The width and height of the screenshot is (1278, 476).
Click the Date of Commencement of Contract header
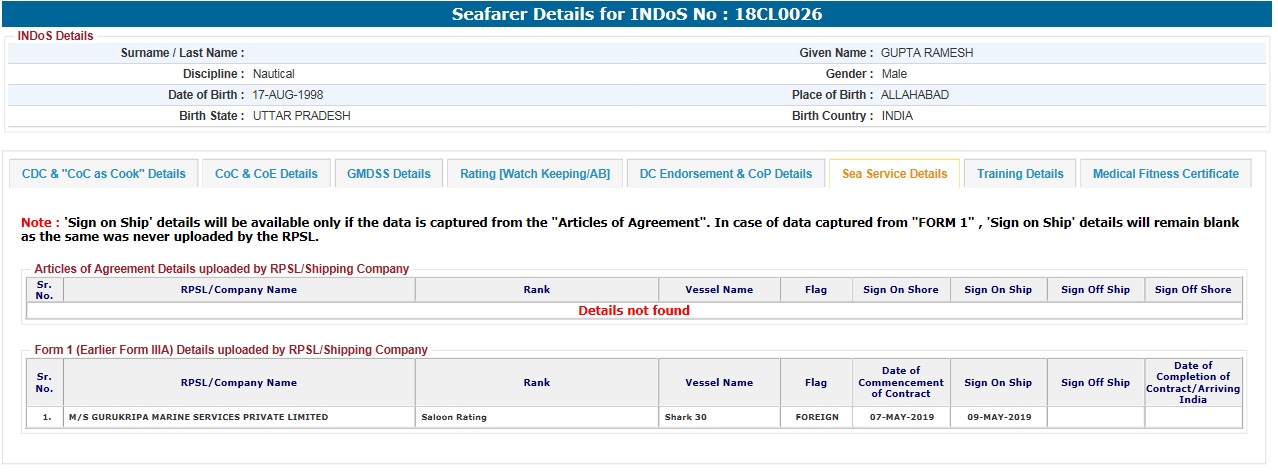pyautogui.click(x=901, y=383)
